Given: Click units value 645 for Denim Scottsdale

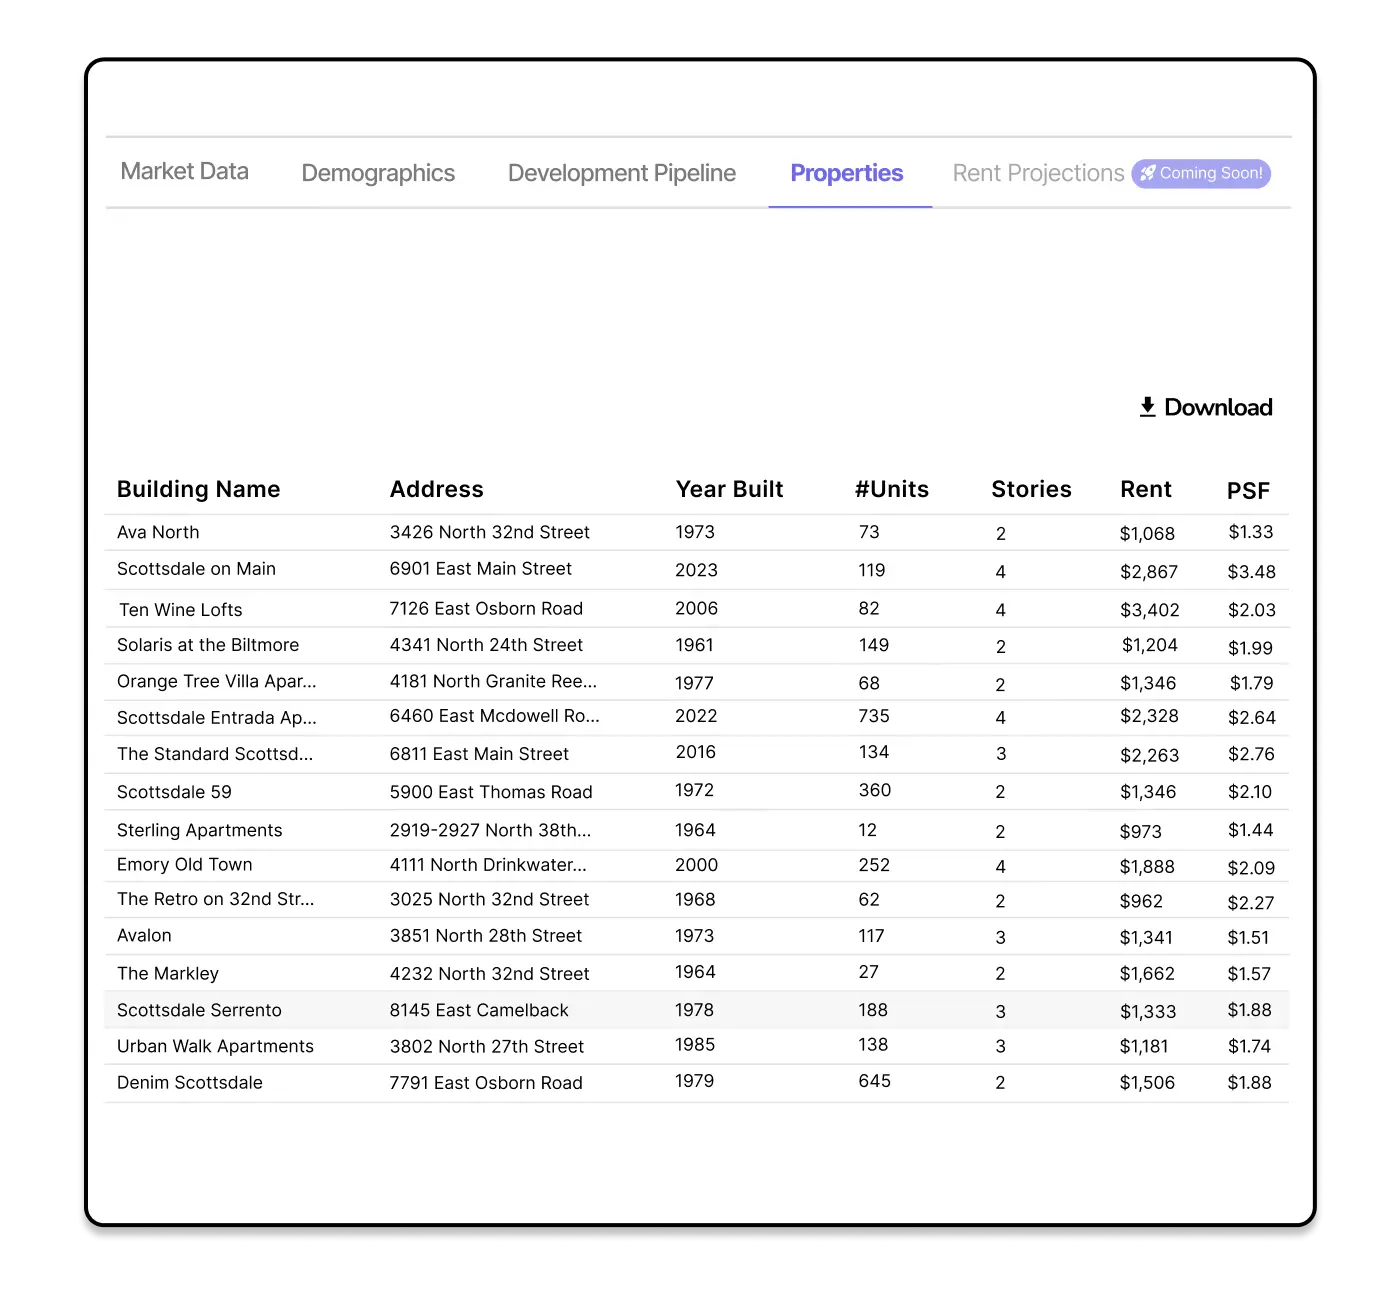Looking at the screenshot, I should click(874, 1081).
